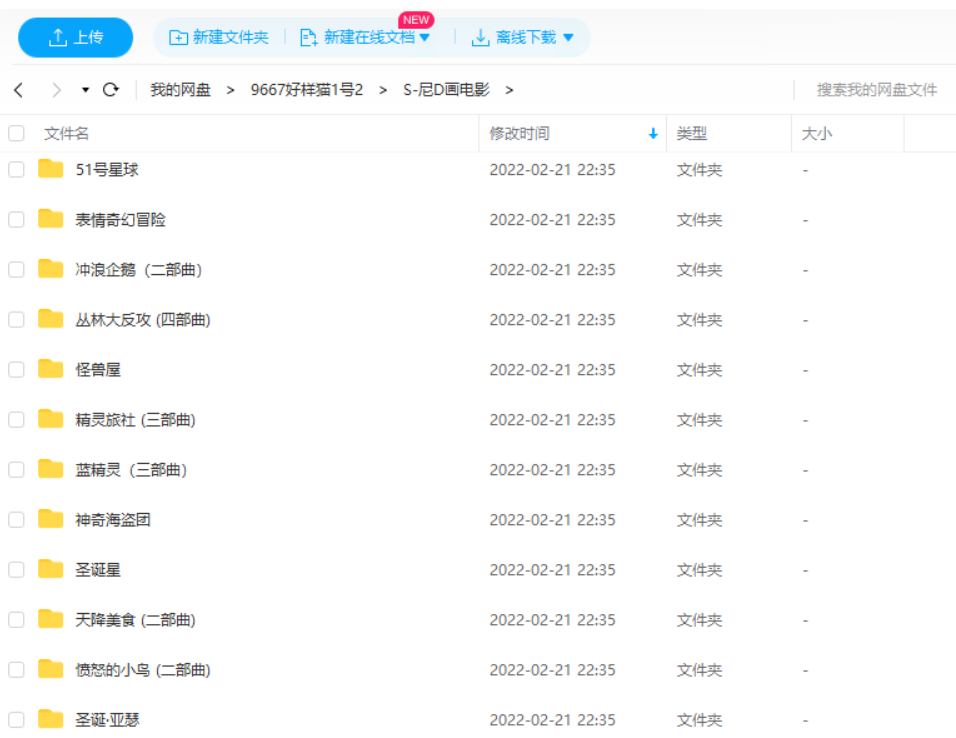
Task: Click the 新建文件夹 button
Action: click(219, 38)
